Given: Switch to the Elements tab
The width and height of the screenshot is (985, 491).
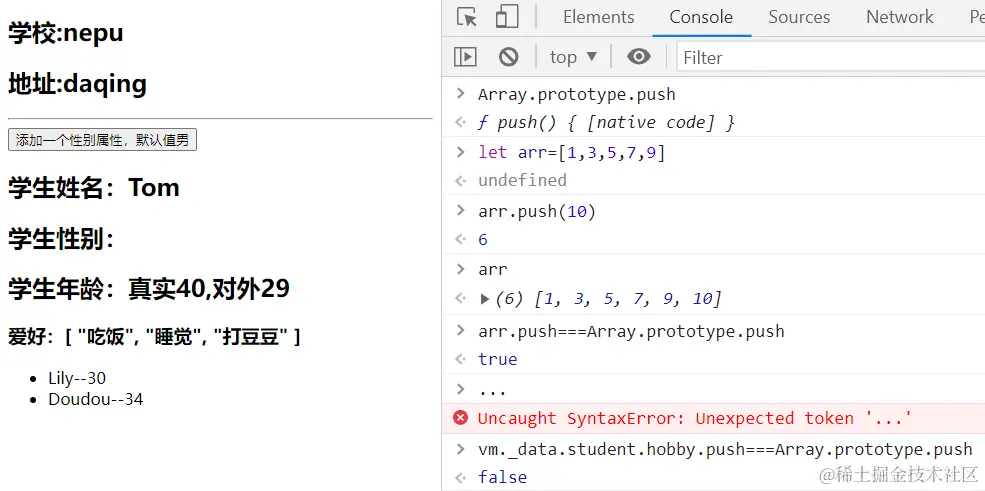Looking at the screenshot, I should click(x=598, y=17).
